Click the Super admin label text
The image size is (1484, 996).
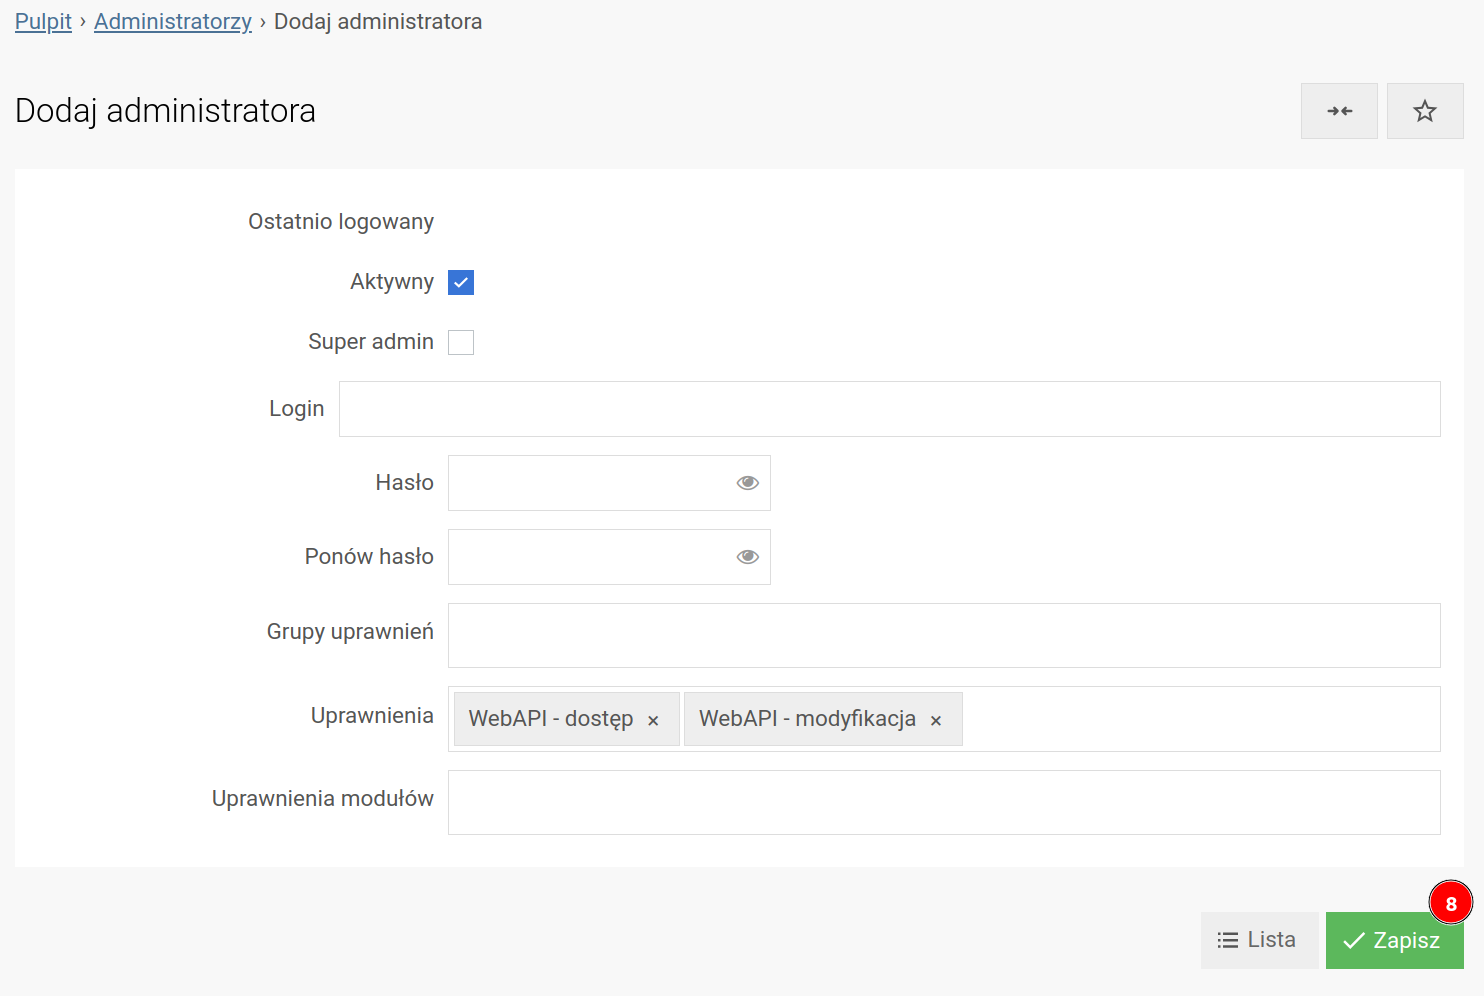tap(371, 342)
